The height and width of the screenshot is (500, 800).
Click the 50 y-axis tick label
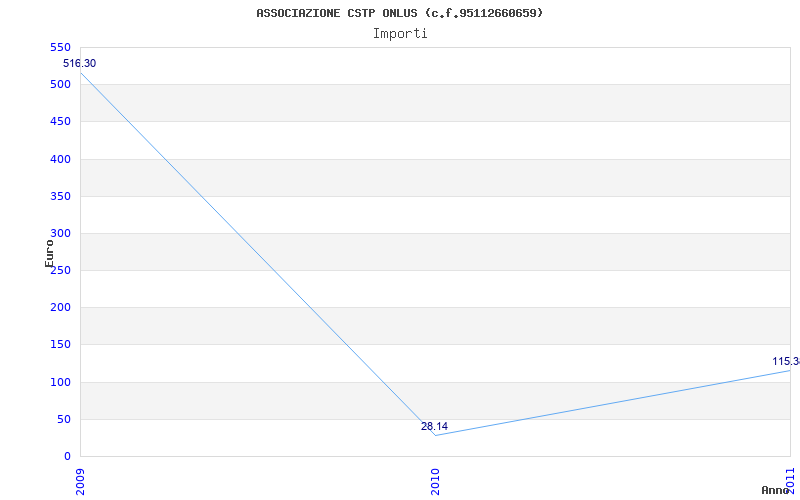63,419
